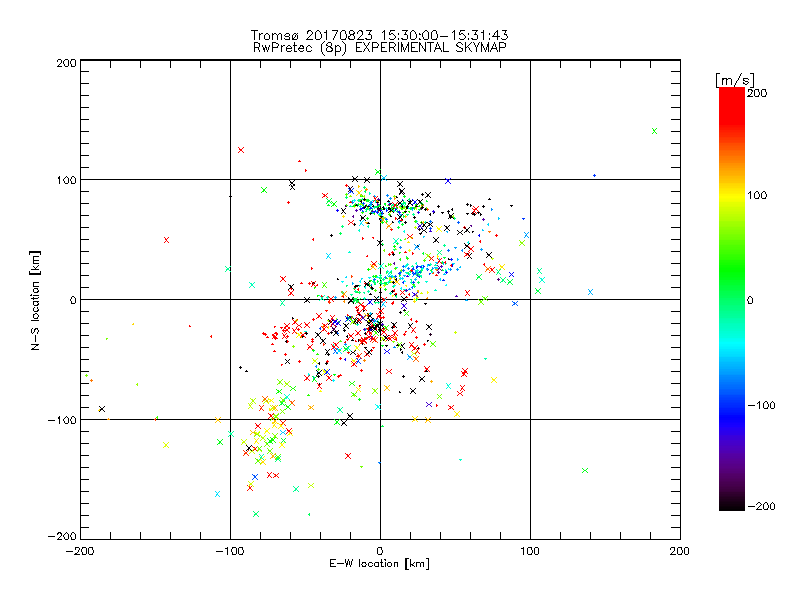800x600 pixels.
Task: Click the colorbar label '200' at the top
Action: click(757, 93)
